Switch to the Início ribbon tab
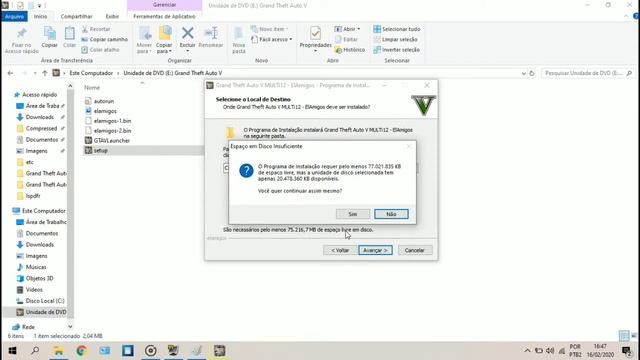 point(40,16)
